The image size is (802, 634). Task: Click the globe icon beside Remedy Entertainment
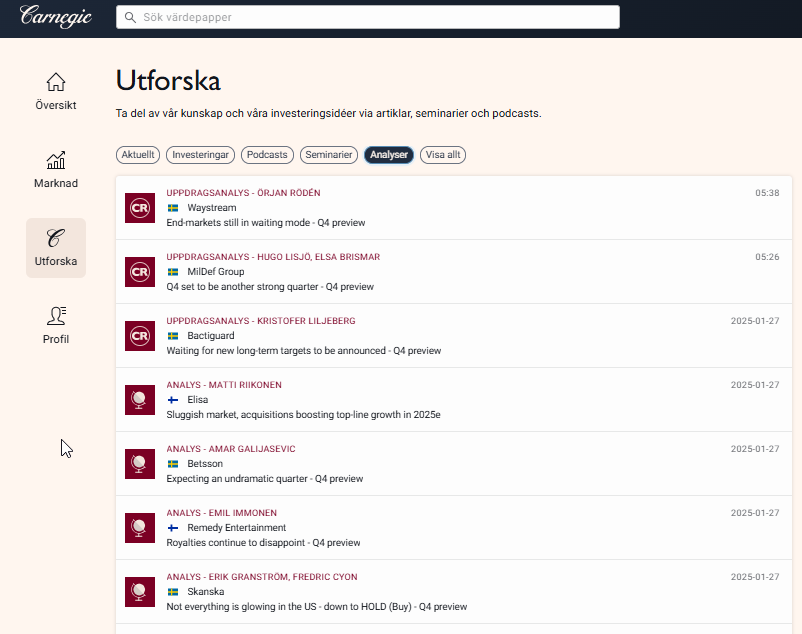click(140, 528)
